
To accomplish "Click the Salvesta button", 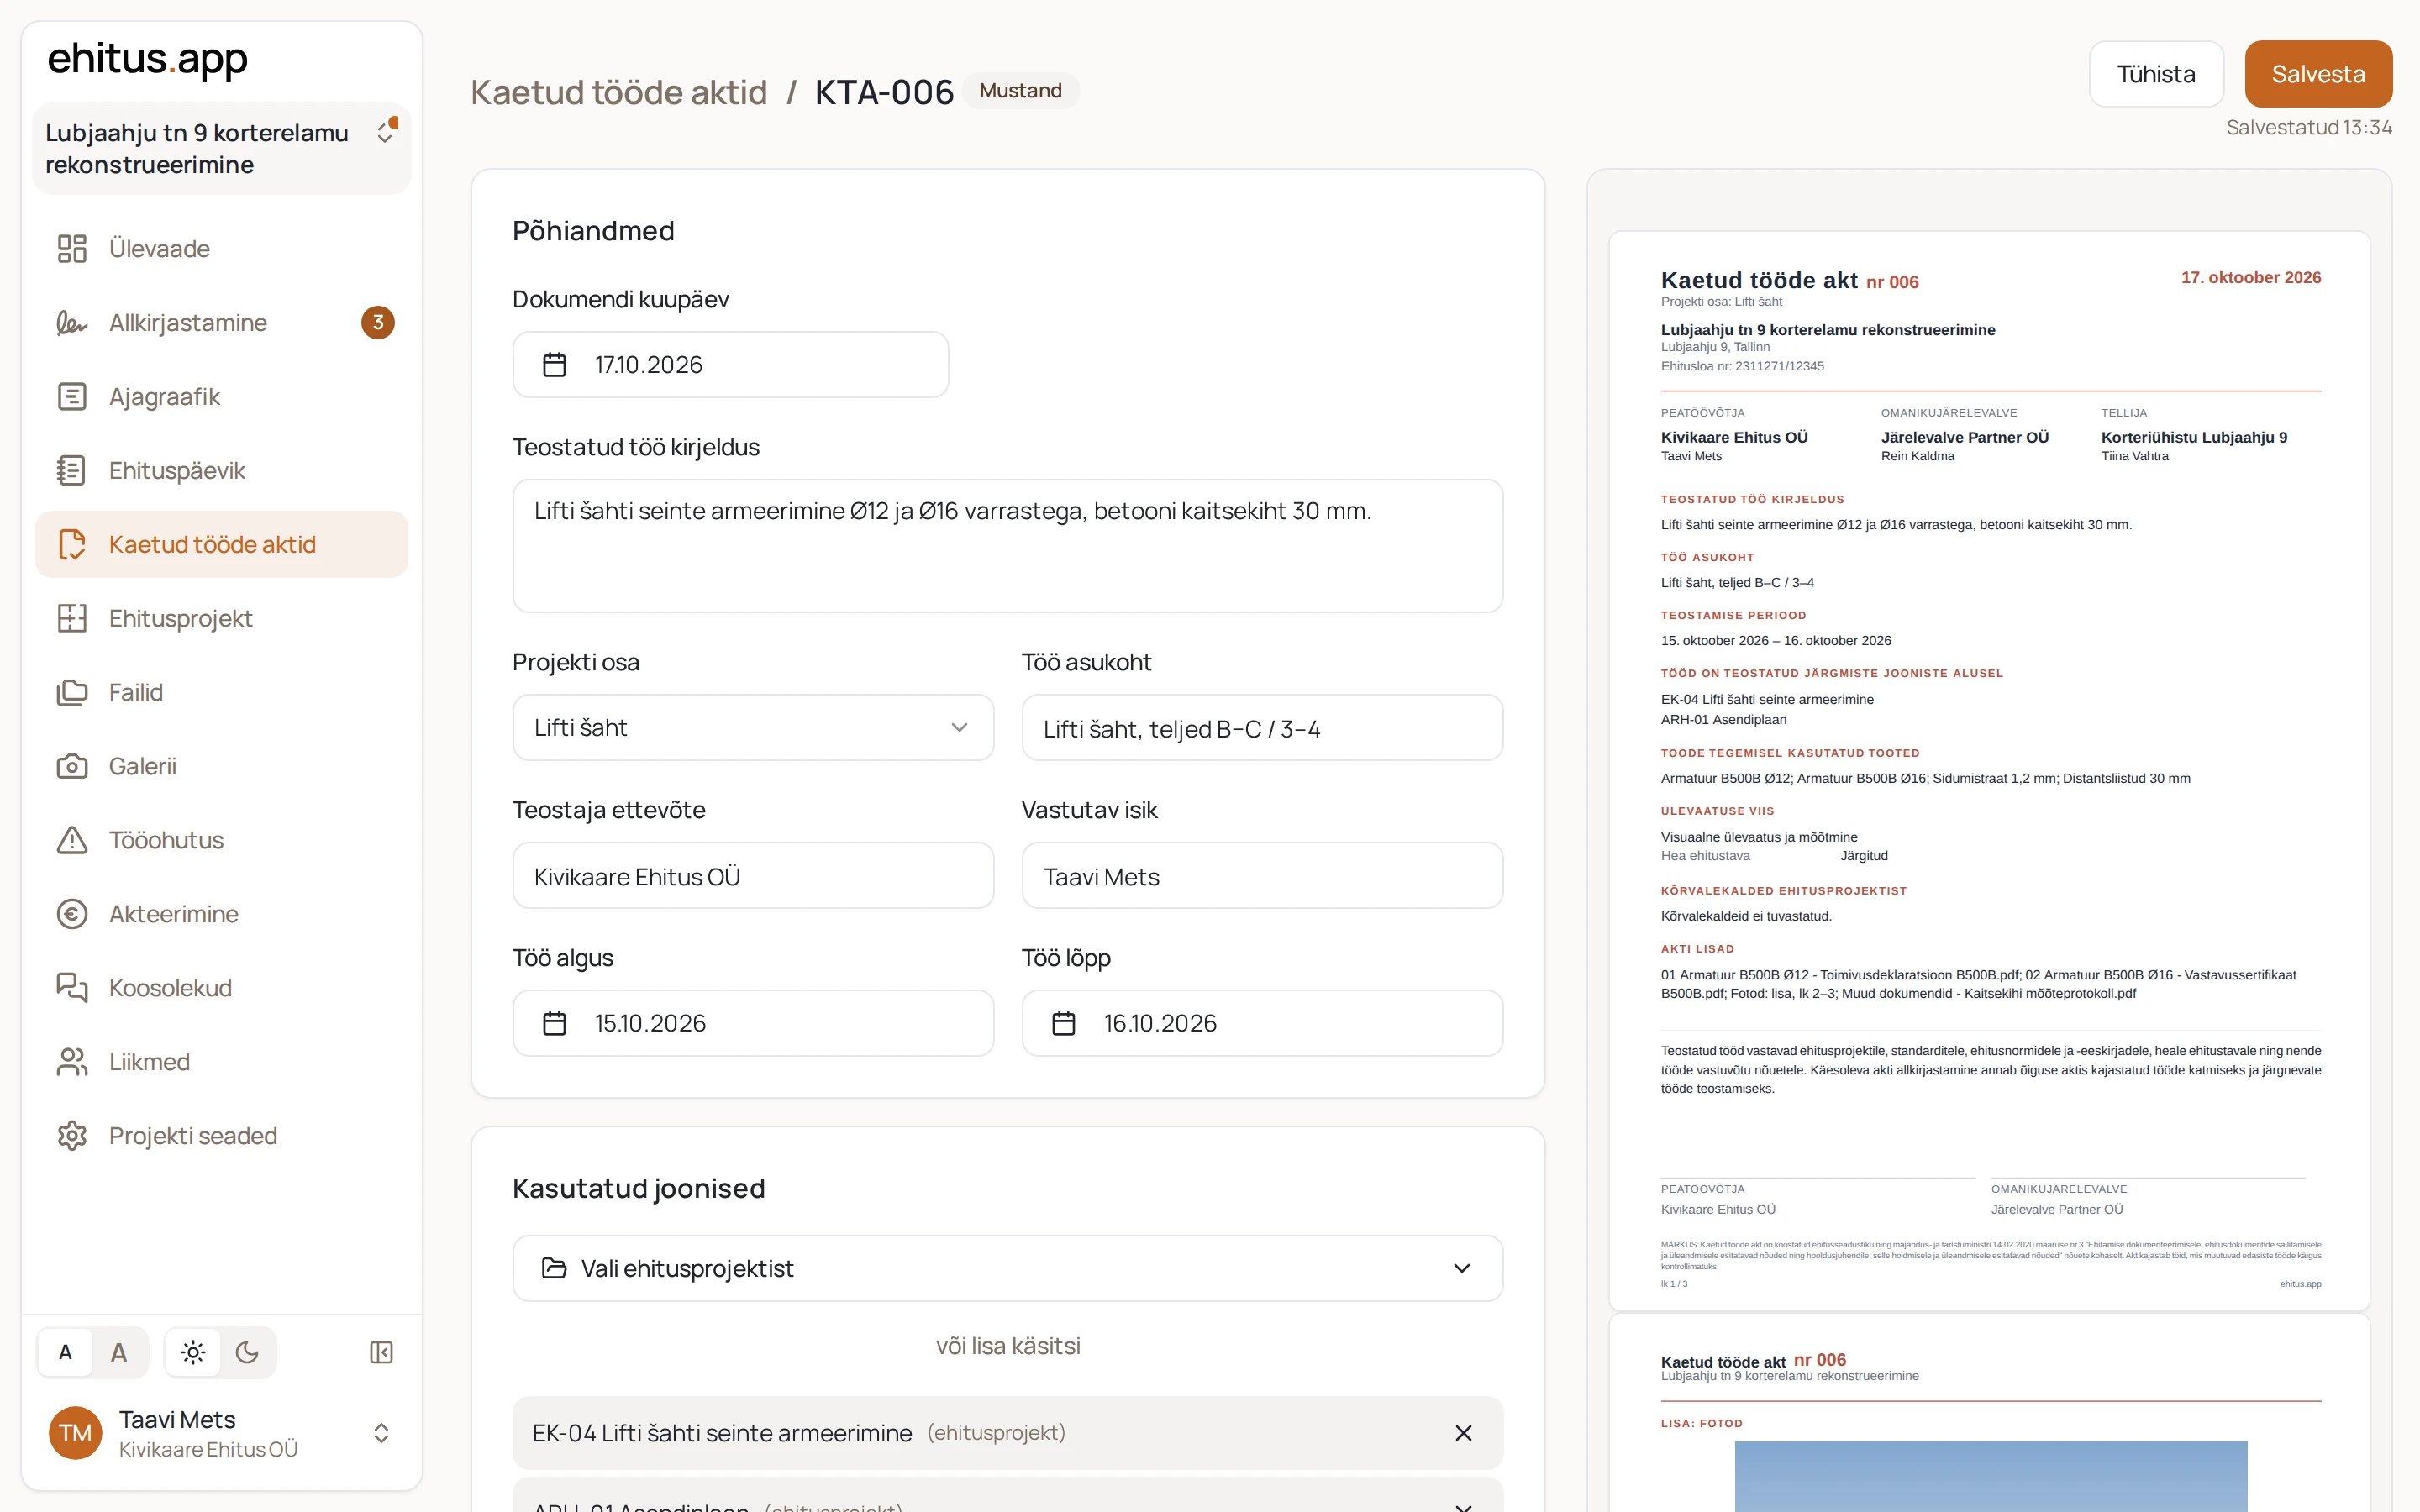I will [x=2318, y=74].
